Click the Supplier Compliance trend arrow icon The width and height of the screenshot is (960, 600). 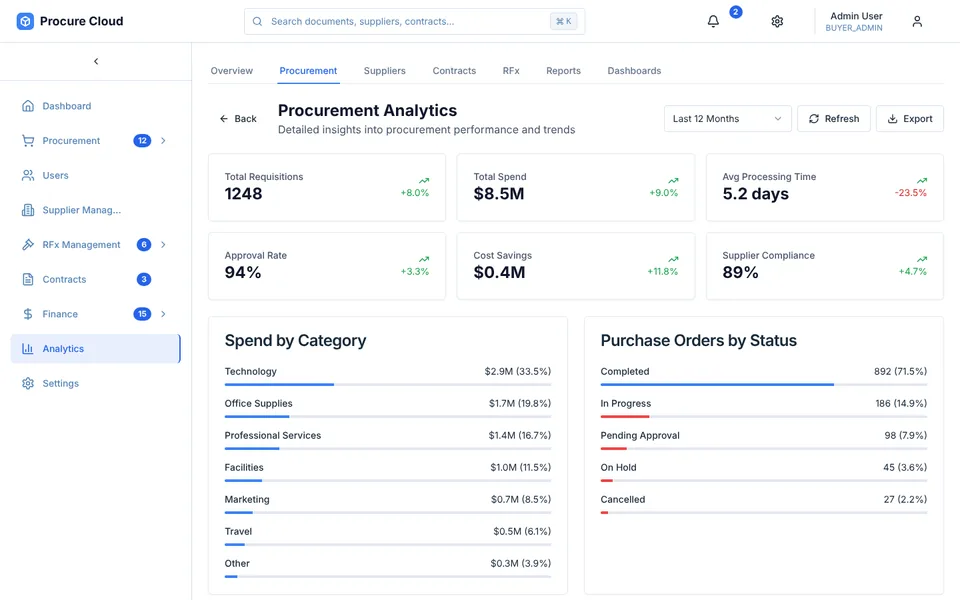click(x=921, y=260)
